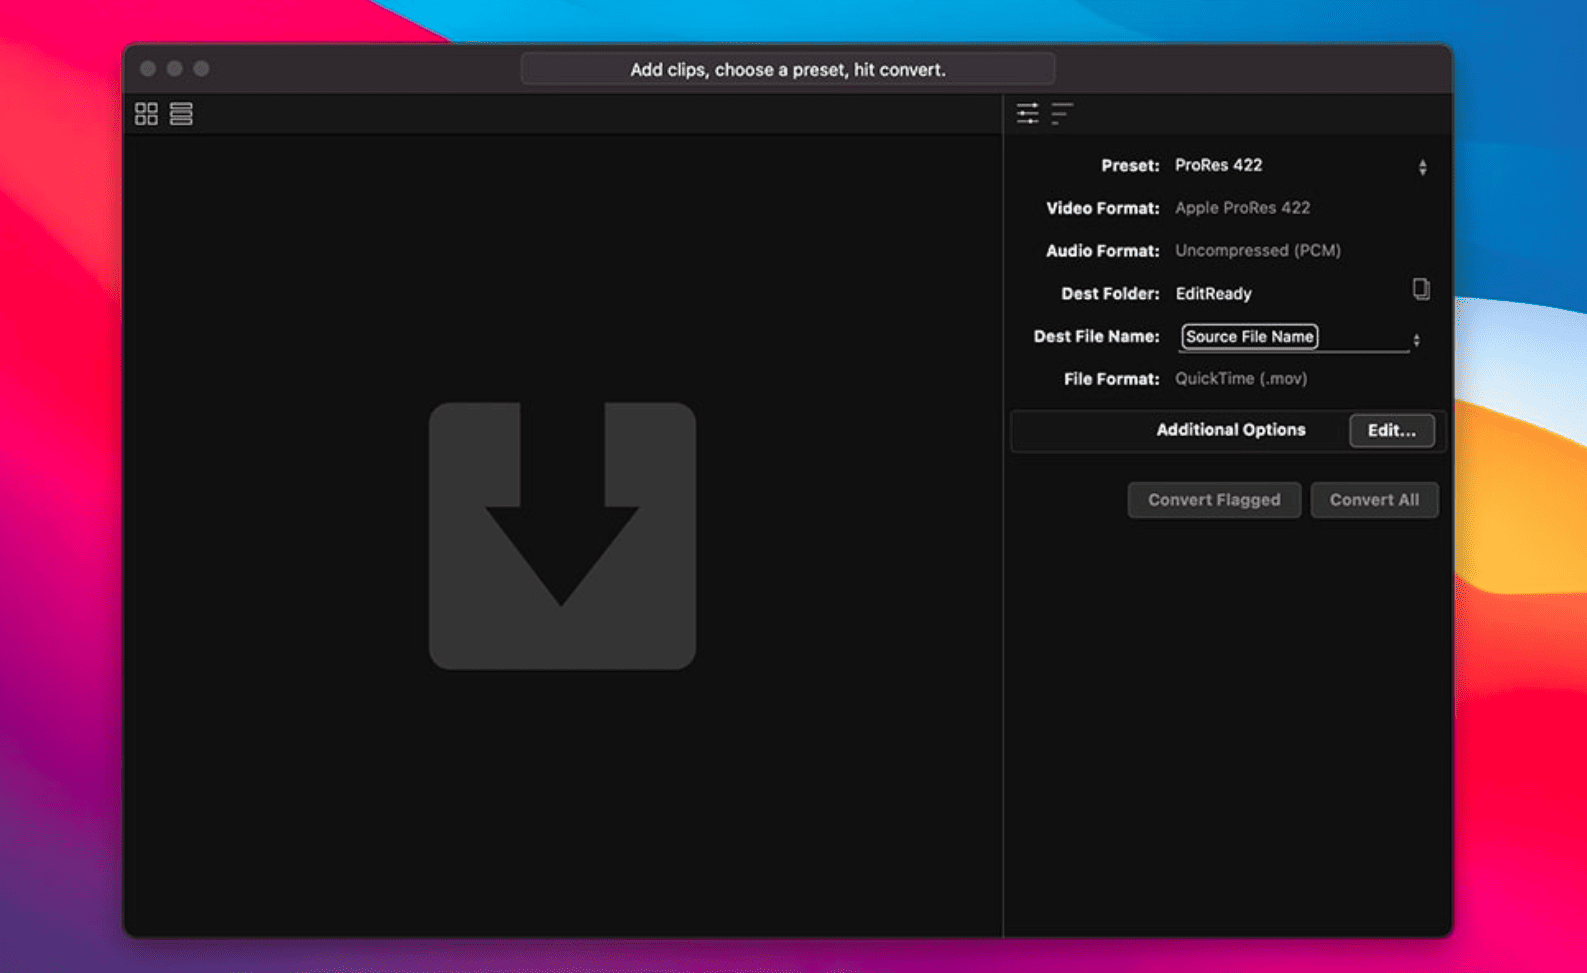Click the Edit... additional options button

pyautogui.click(x=1392, y=431)
